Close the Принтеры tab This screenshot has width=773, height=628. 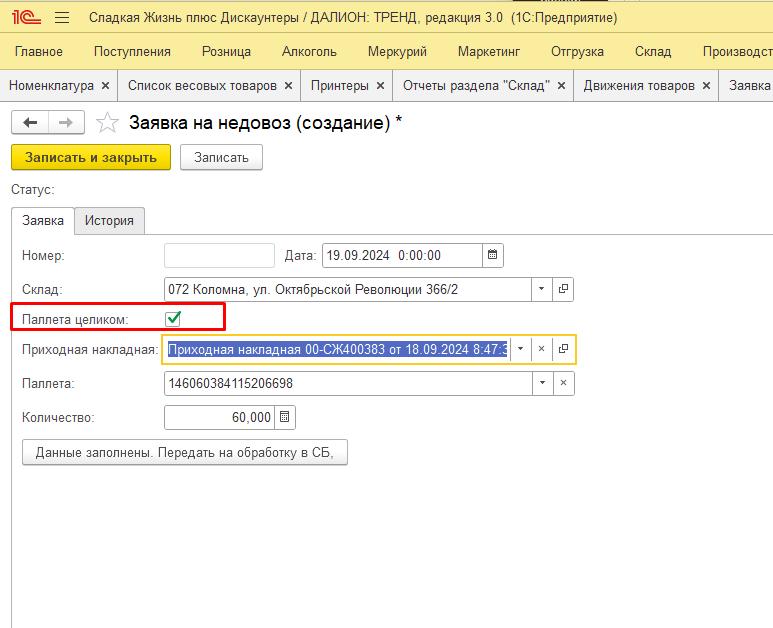coord(380,86)
